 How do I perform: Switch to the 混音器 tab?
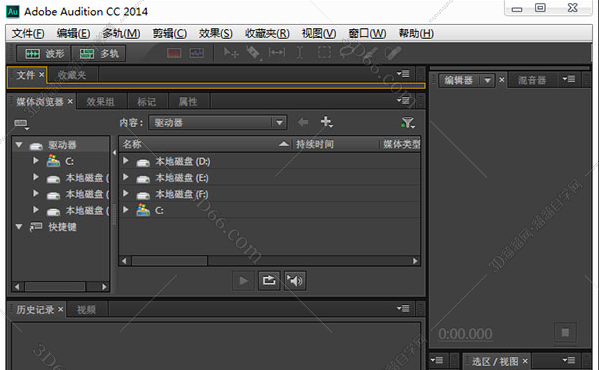532,80
